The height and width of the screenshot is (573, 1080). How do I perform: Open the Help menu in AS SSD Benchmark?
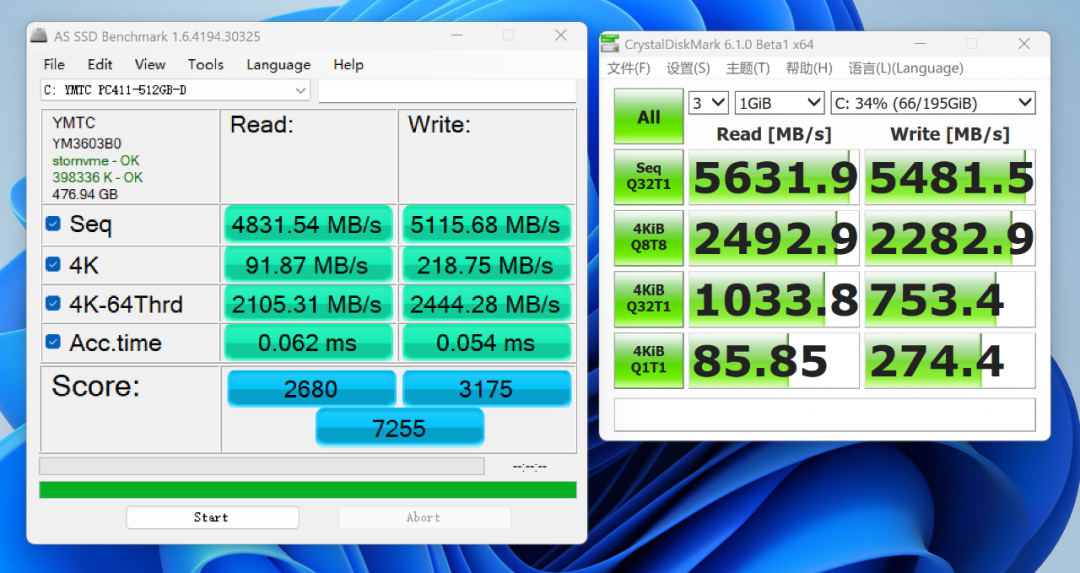(x=349, y=64)
